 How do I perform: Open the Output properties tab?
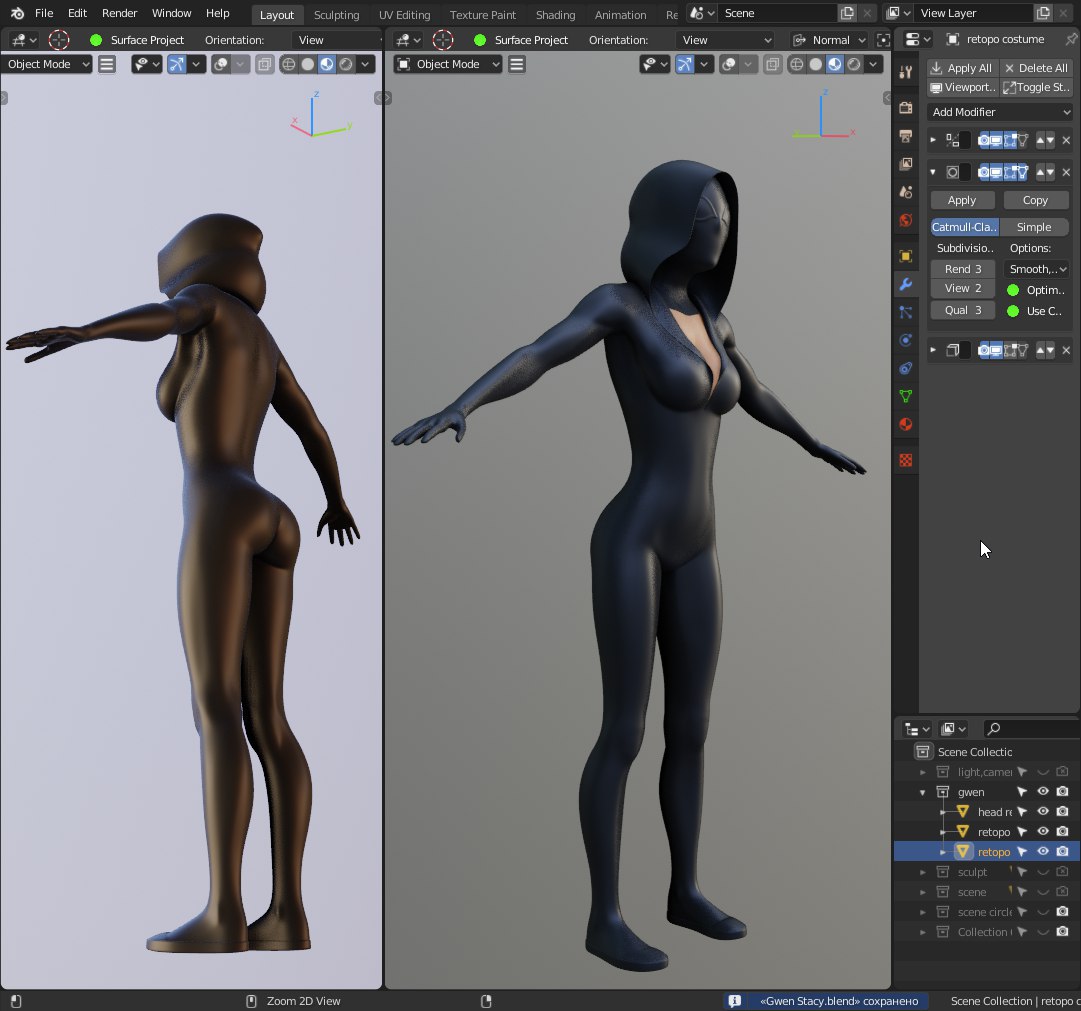point(906,136)
